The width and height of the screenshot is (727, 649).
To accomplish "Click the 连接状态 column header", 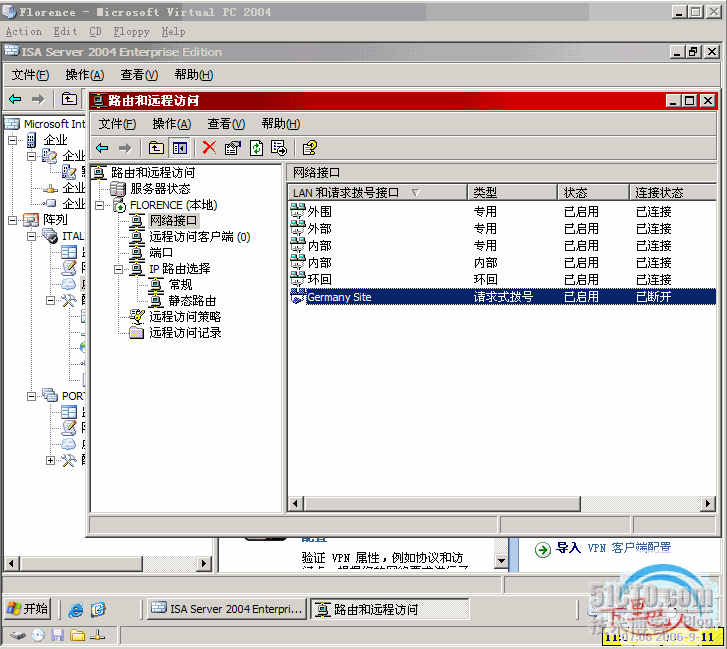I will click(673, 192).
